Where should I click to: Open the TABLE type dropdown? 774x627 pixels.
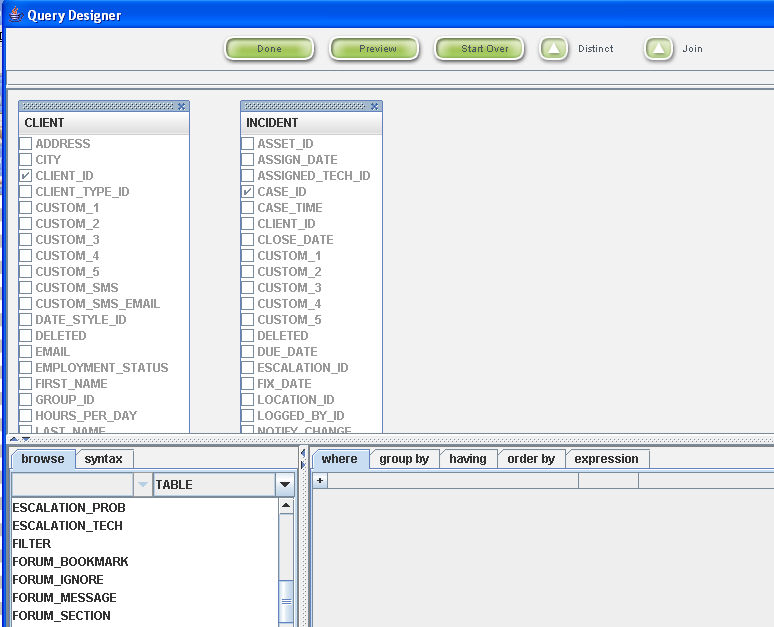285,485
